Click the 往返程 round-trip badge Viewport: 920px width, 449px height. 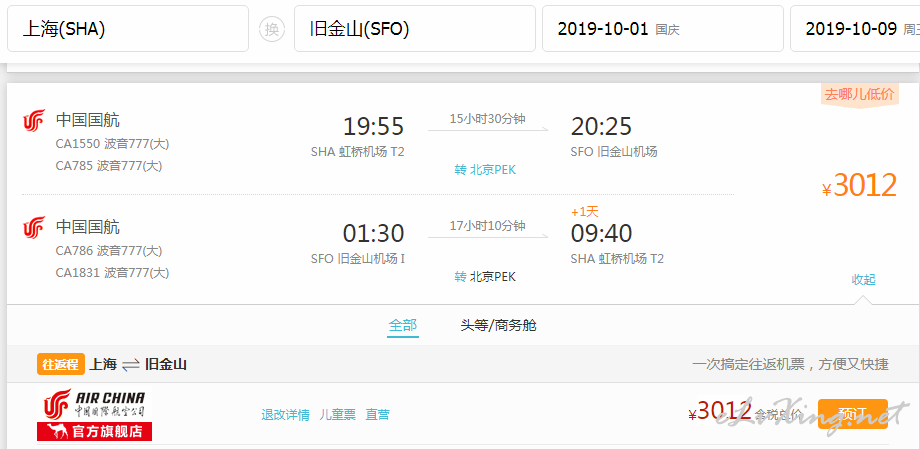click(61, 364)
